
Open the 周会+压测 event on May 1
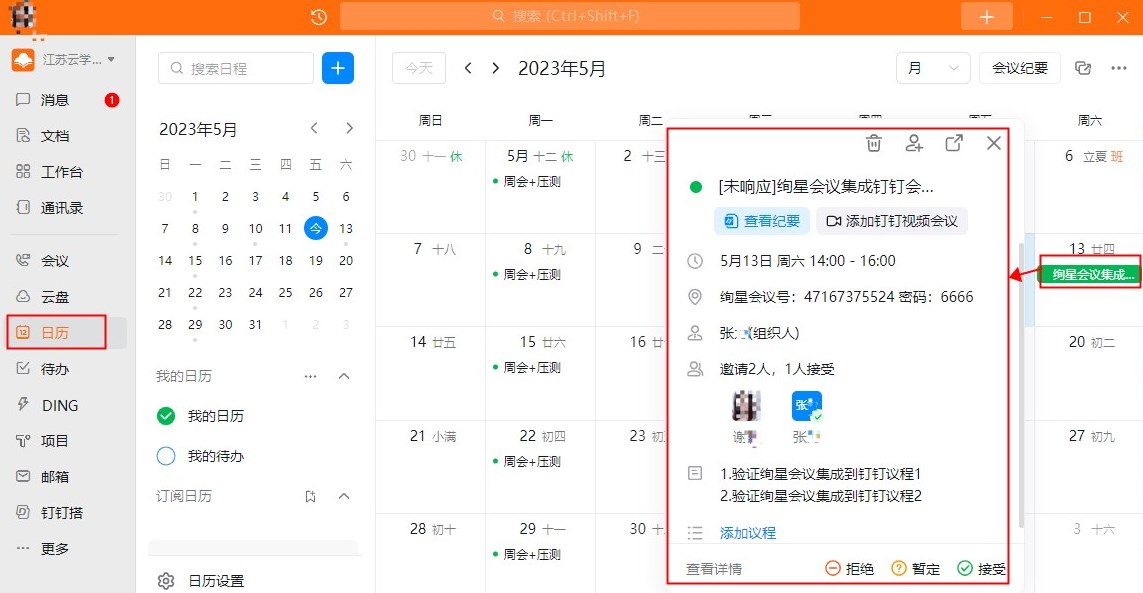pos(526,182)
